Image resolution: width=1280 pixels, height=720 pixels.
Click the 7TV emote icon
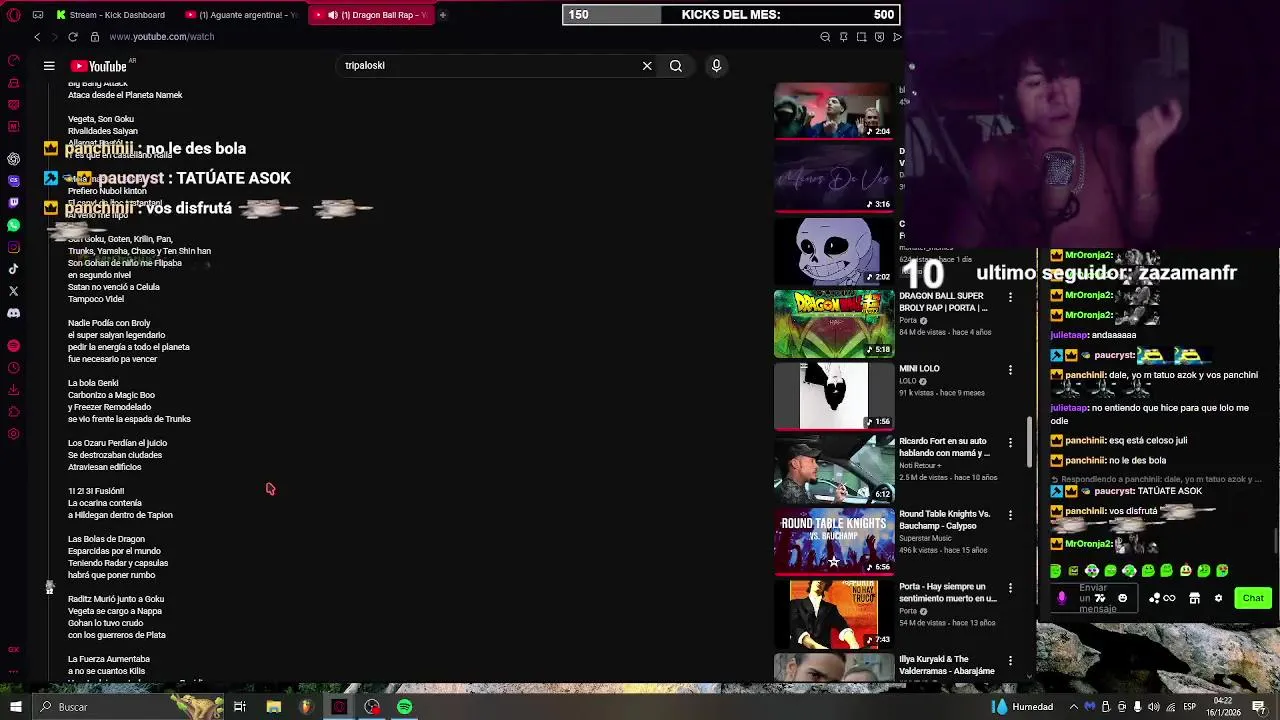pos(1101,598)
